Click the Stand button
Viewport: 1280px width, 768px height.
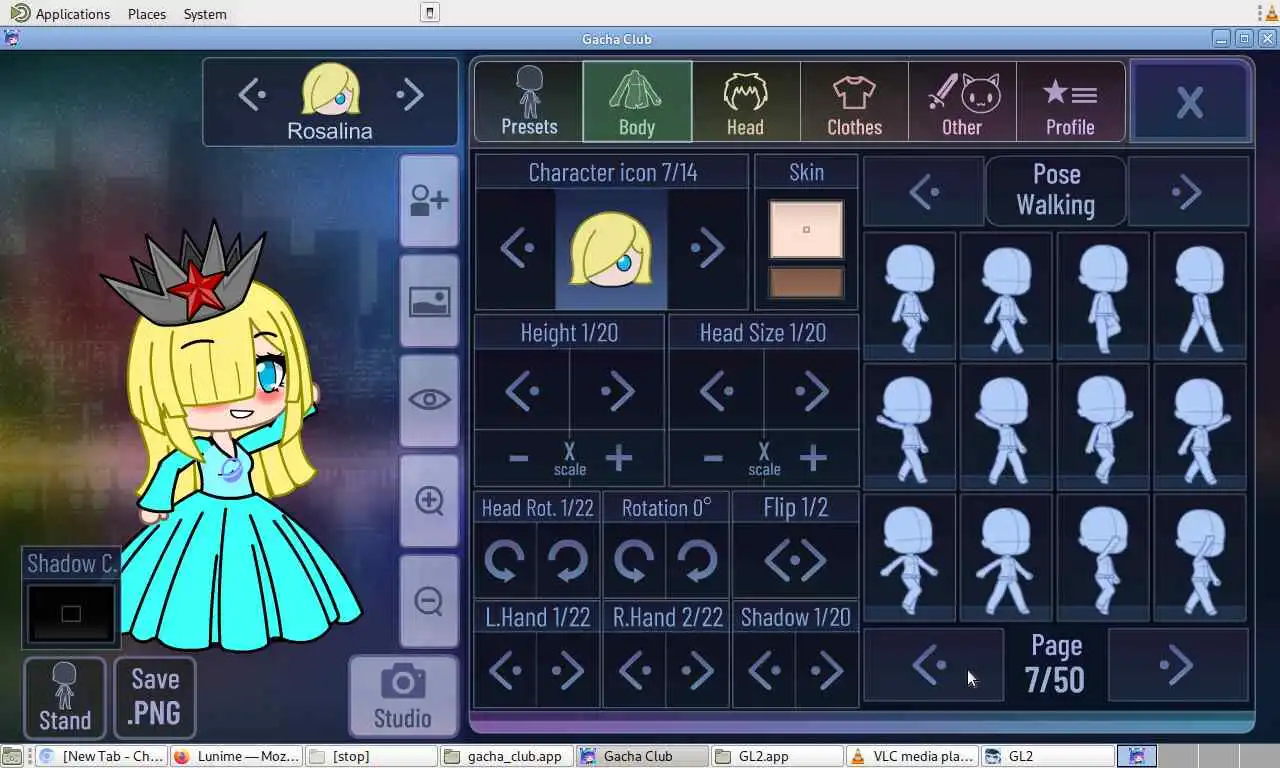(x=65, y=697)
